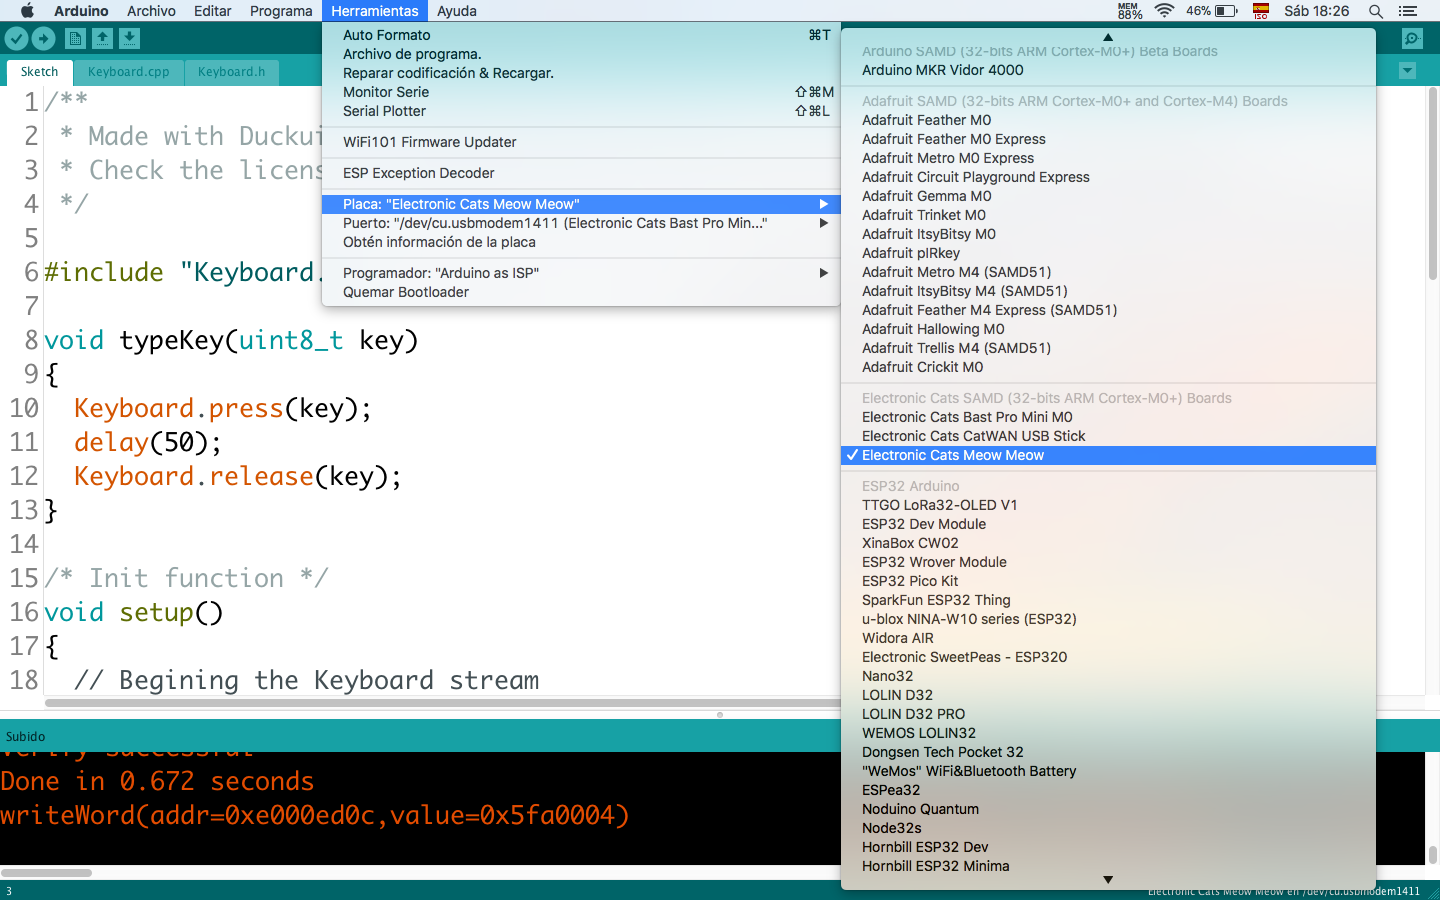
Task: Select Obtén información de la placa
Action: (x=581, y=242)
